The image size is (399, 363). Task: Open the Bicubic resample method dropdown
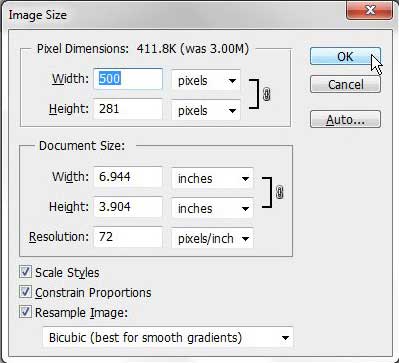pyautogui.click(x=168, y=337)
